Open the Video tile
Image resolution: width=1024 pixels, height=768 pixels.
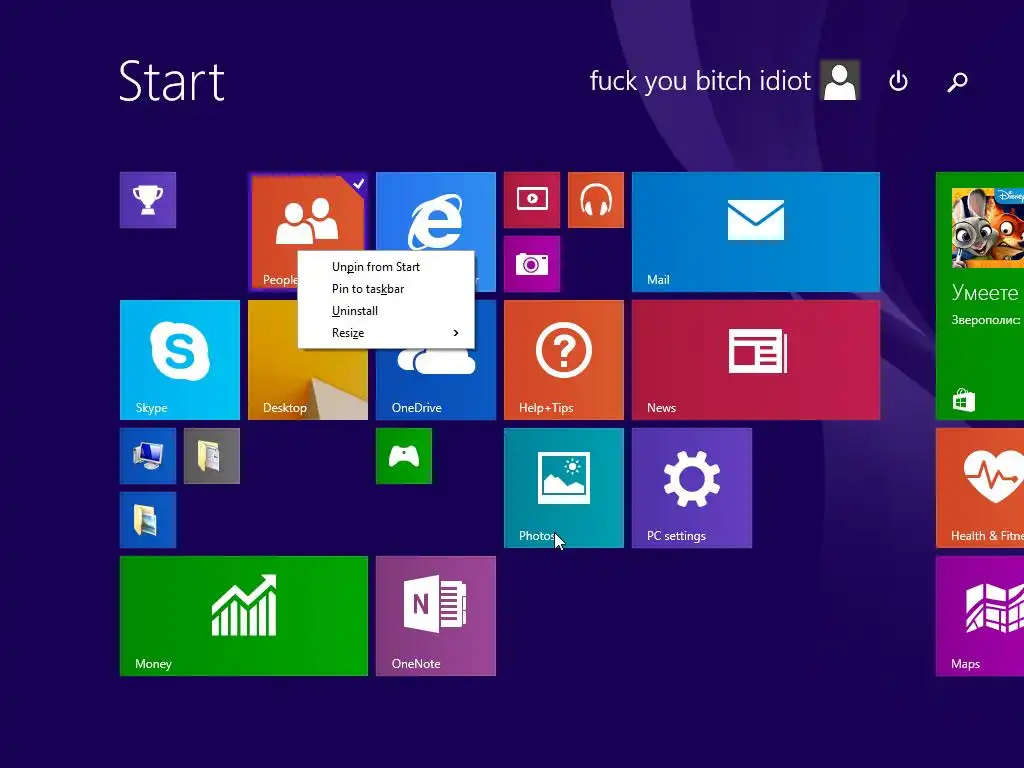click(532, 200)
